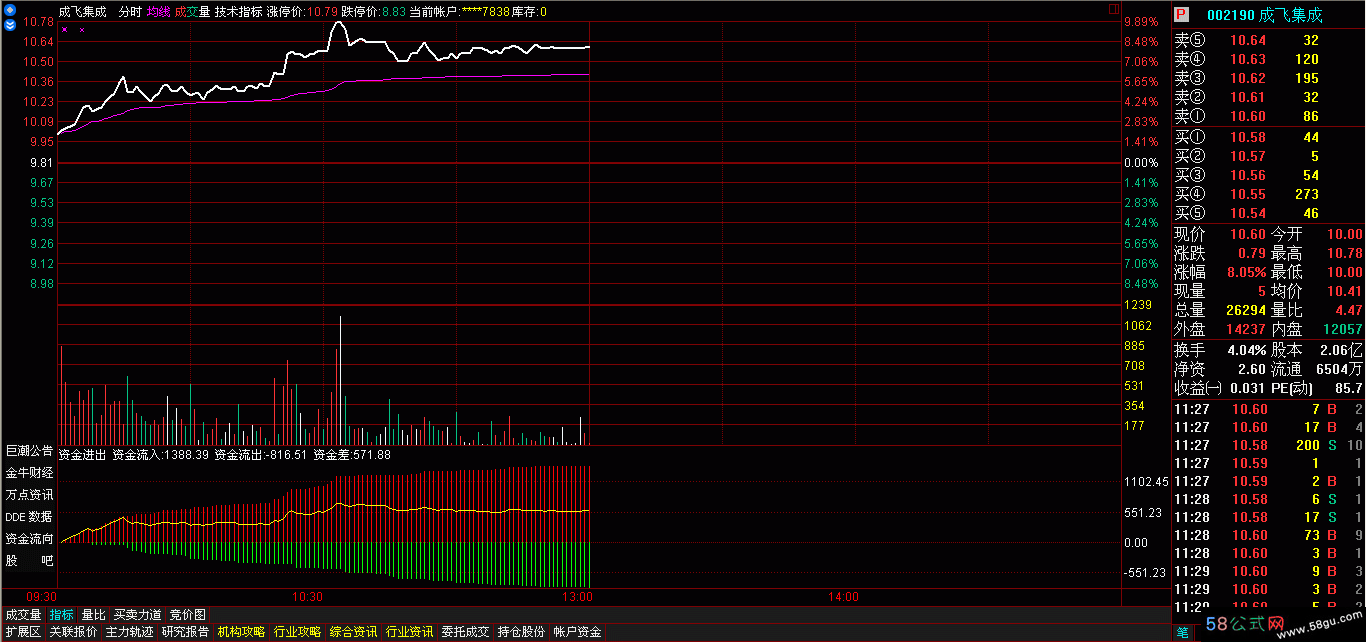Click 研究报告 button

[x=185, y=632]
